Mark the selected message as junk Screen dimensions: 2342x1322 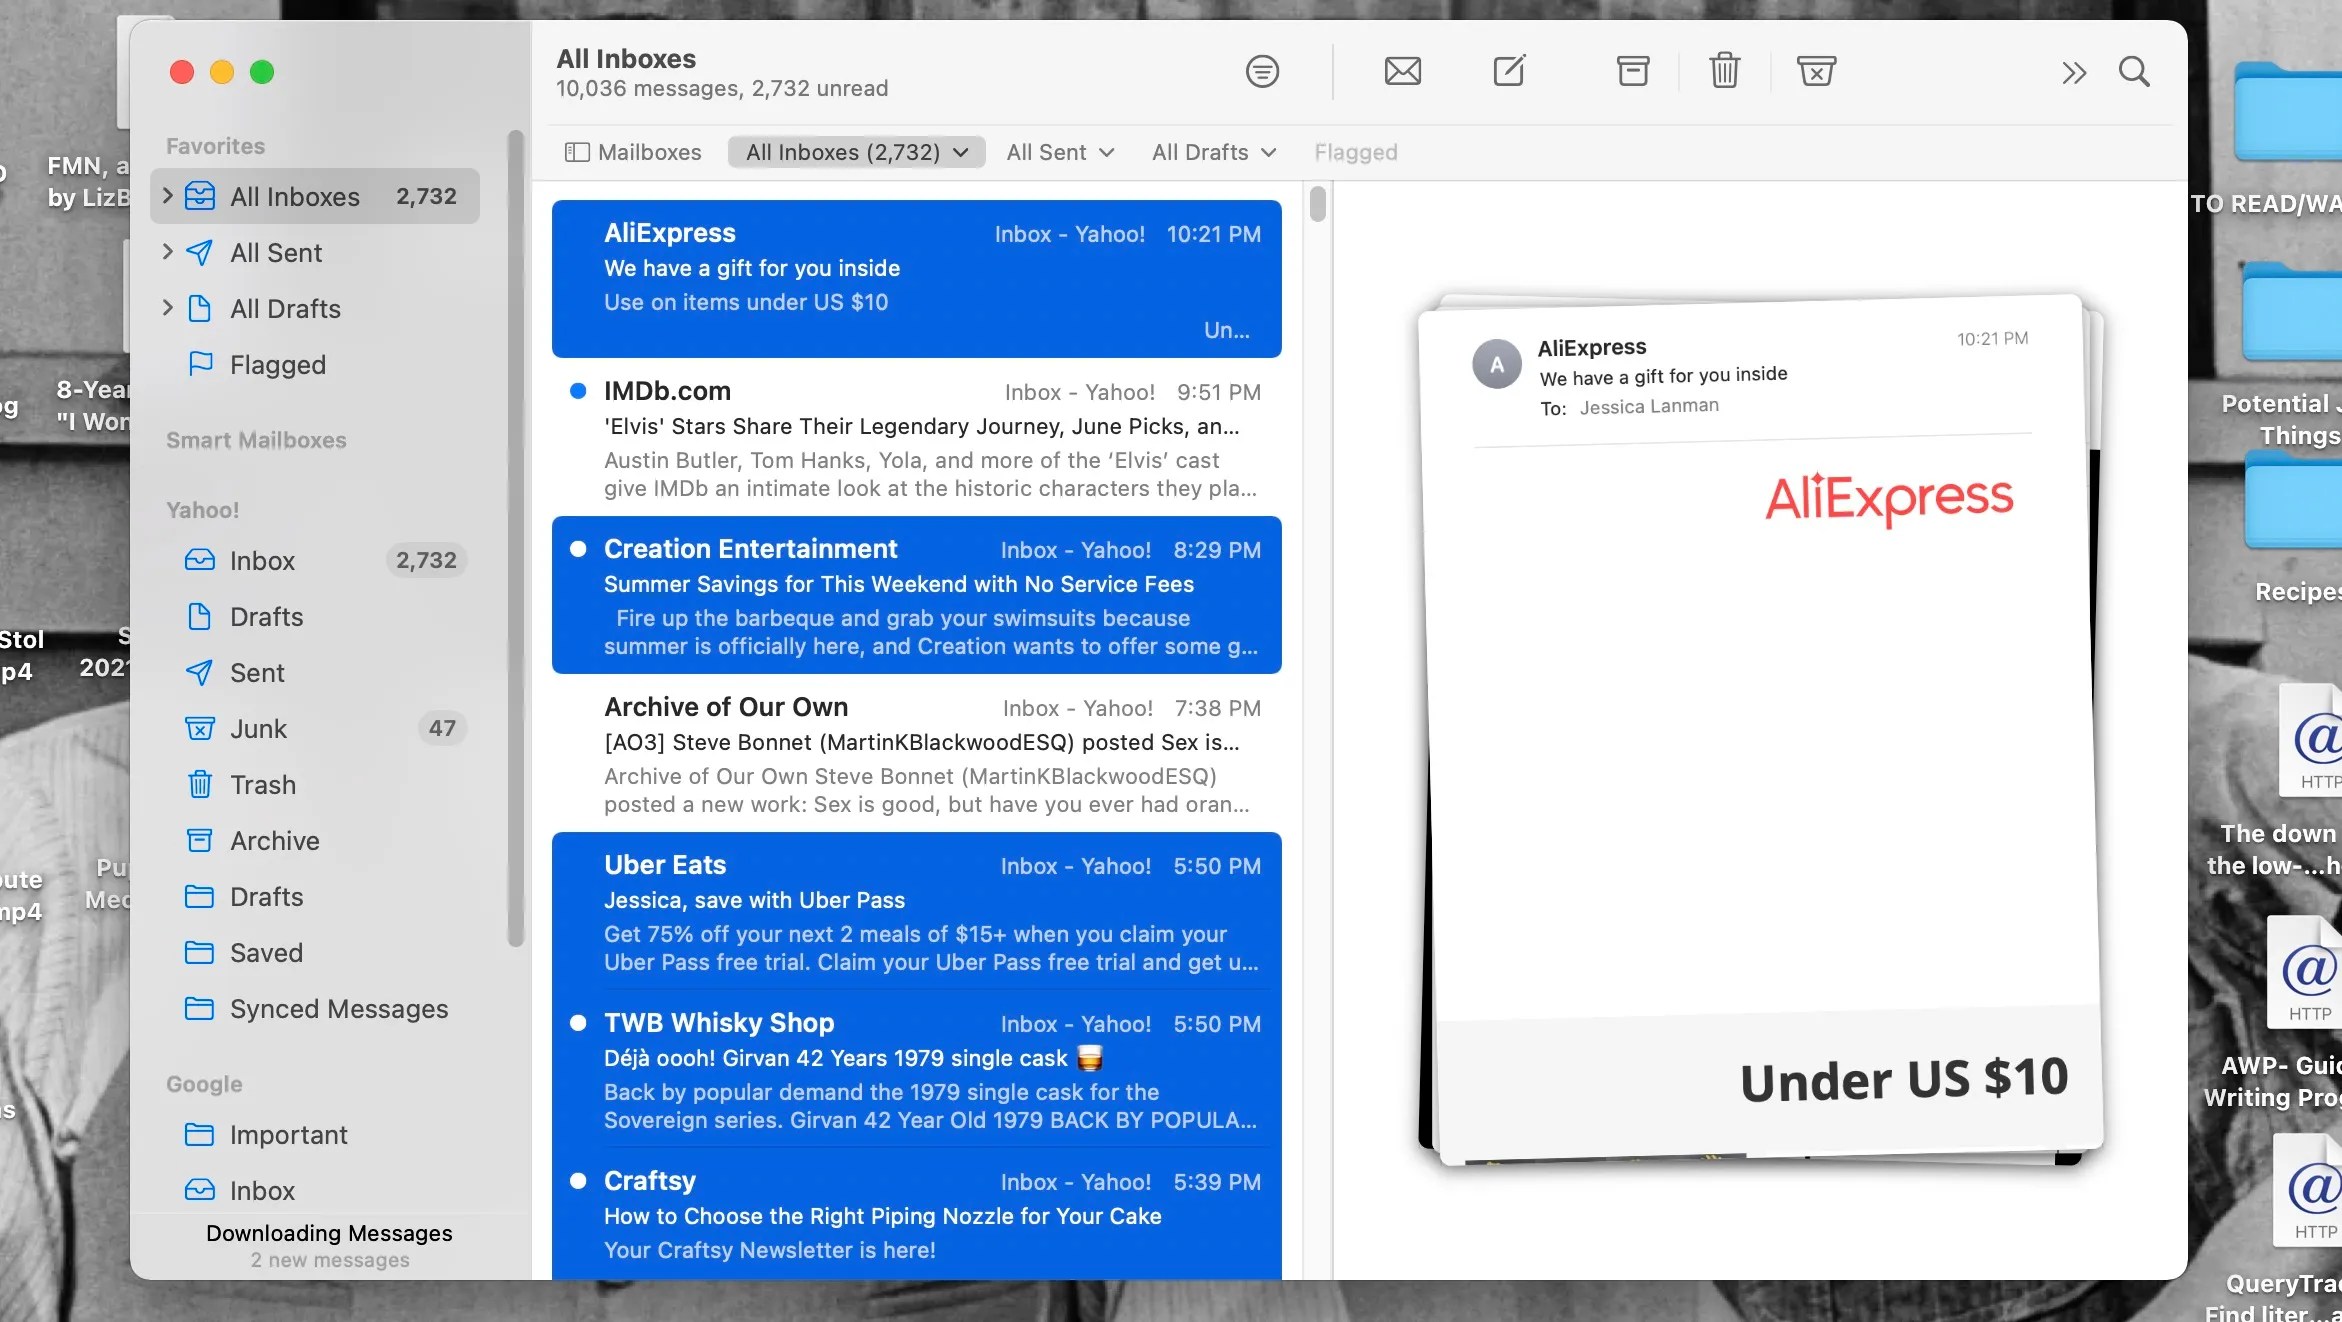[1816, 71]
